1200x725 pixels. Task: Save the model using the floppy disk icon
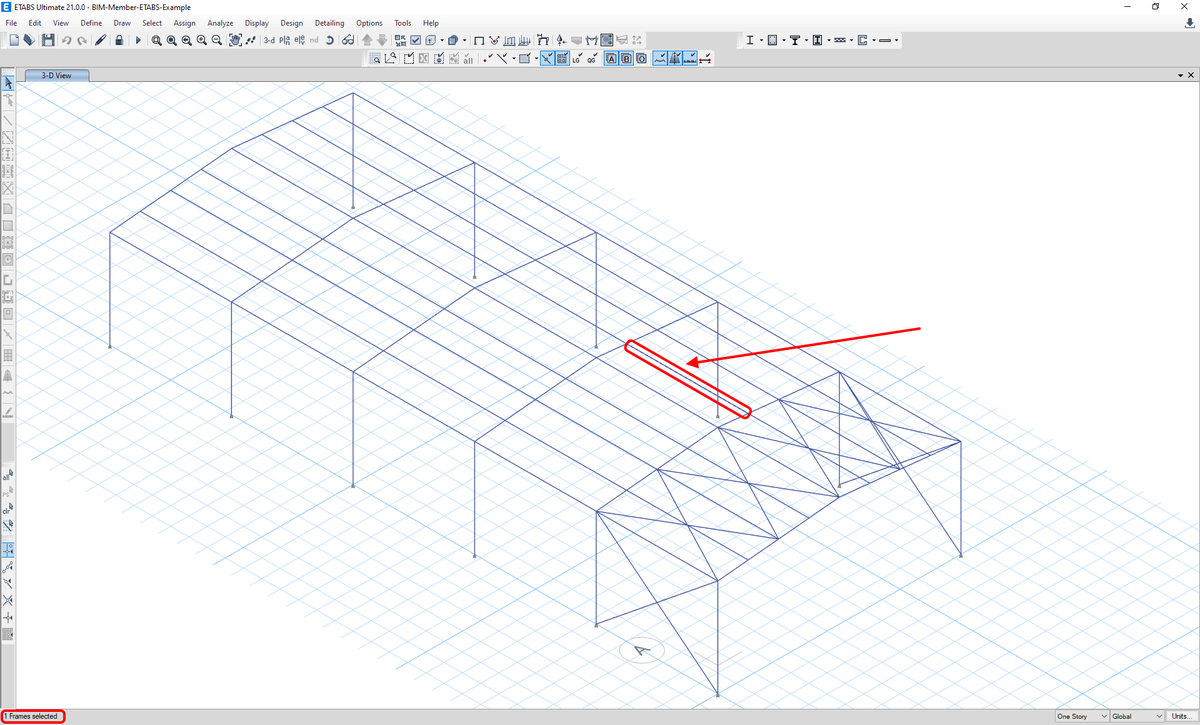(48, 40)
